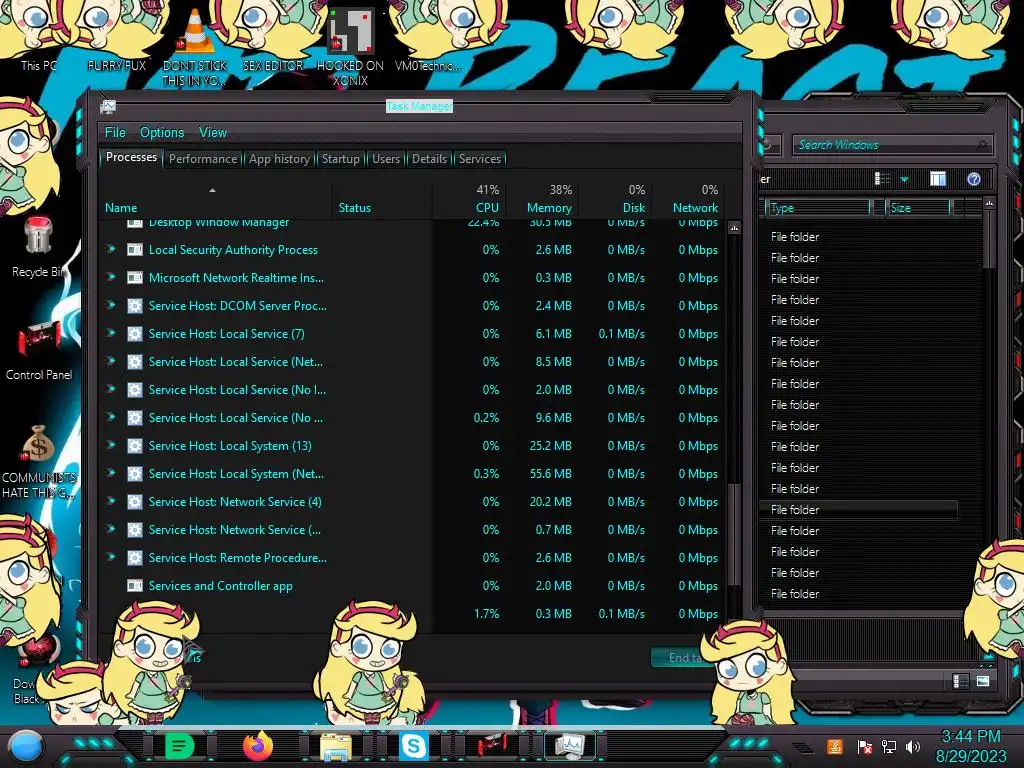Click Task Manager taskbar icon
Image resolution: width=1024 pixels, height=768 pixels.
pyautogui.click(x=569, y=746)
